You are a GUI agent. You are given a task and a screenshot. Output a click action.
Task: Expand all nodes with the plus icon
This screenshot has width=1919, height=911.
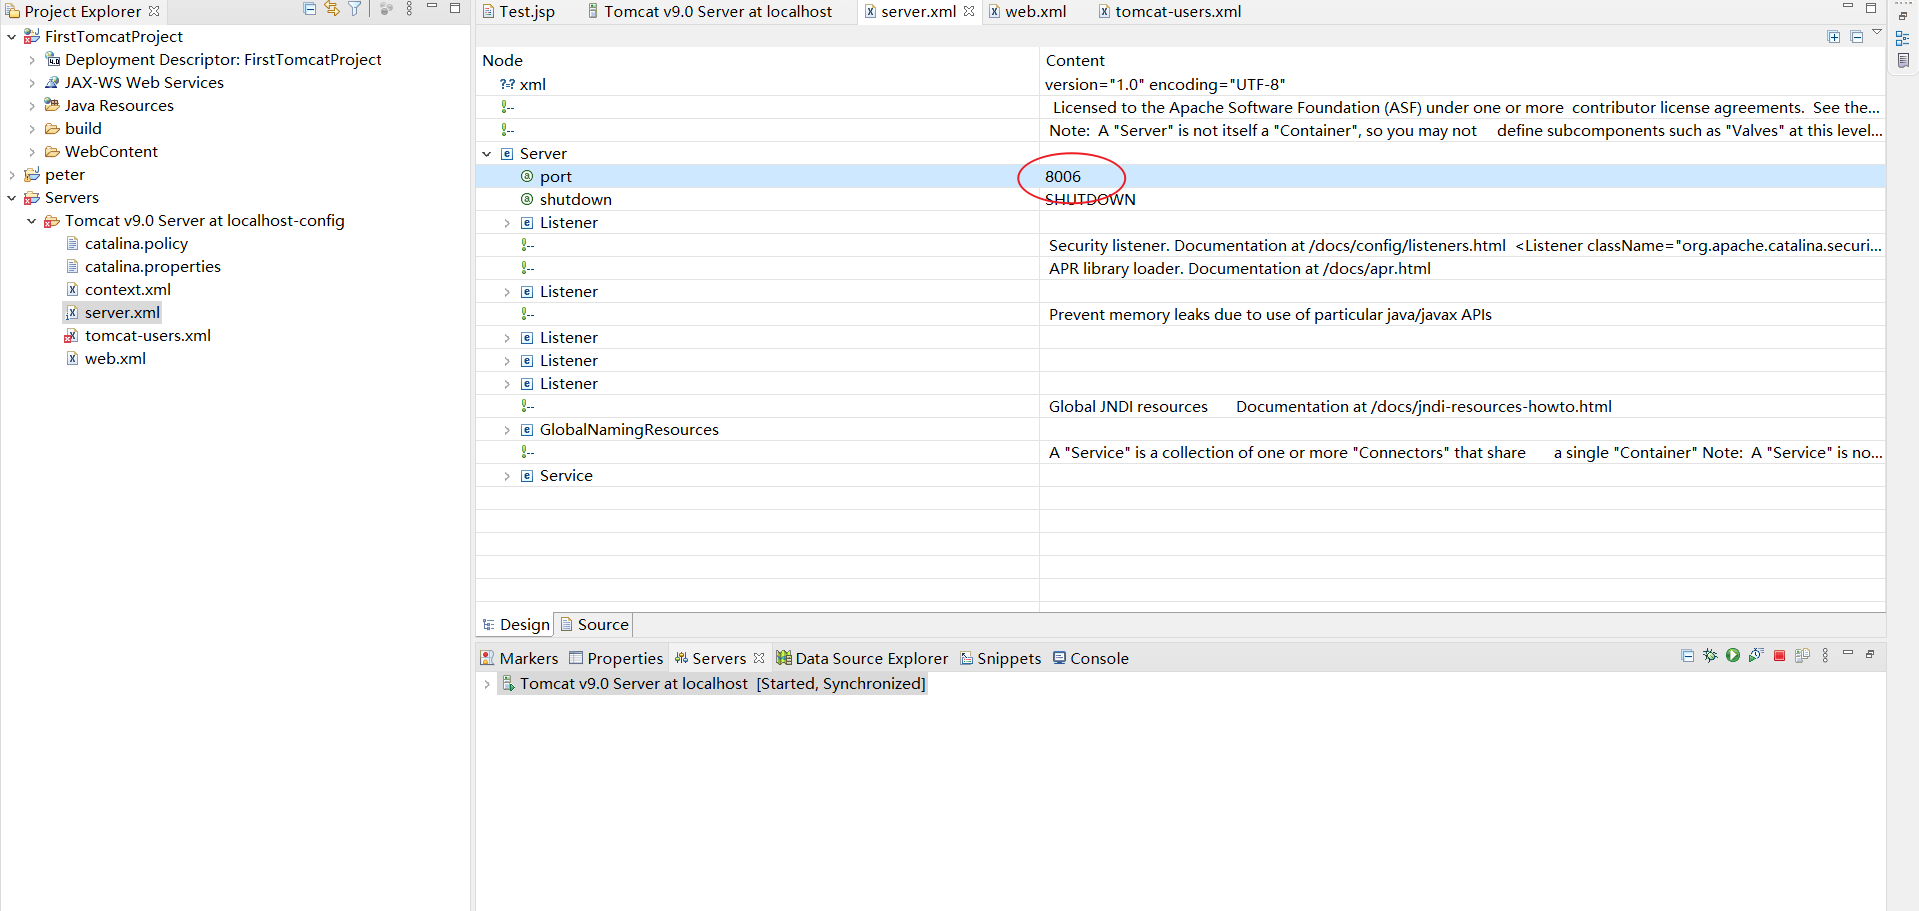click(x=1834, y=36)
